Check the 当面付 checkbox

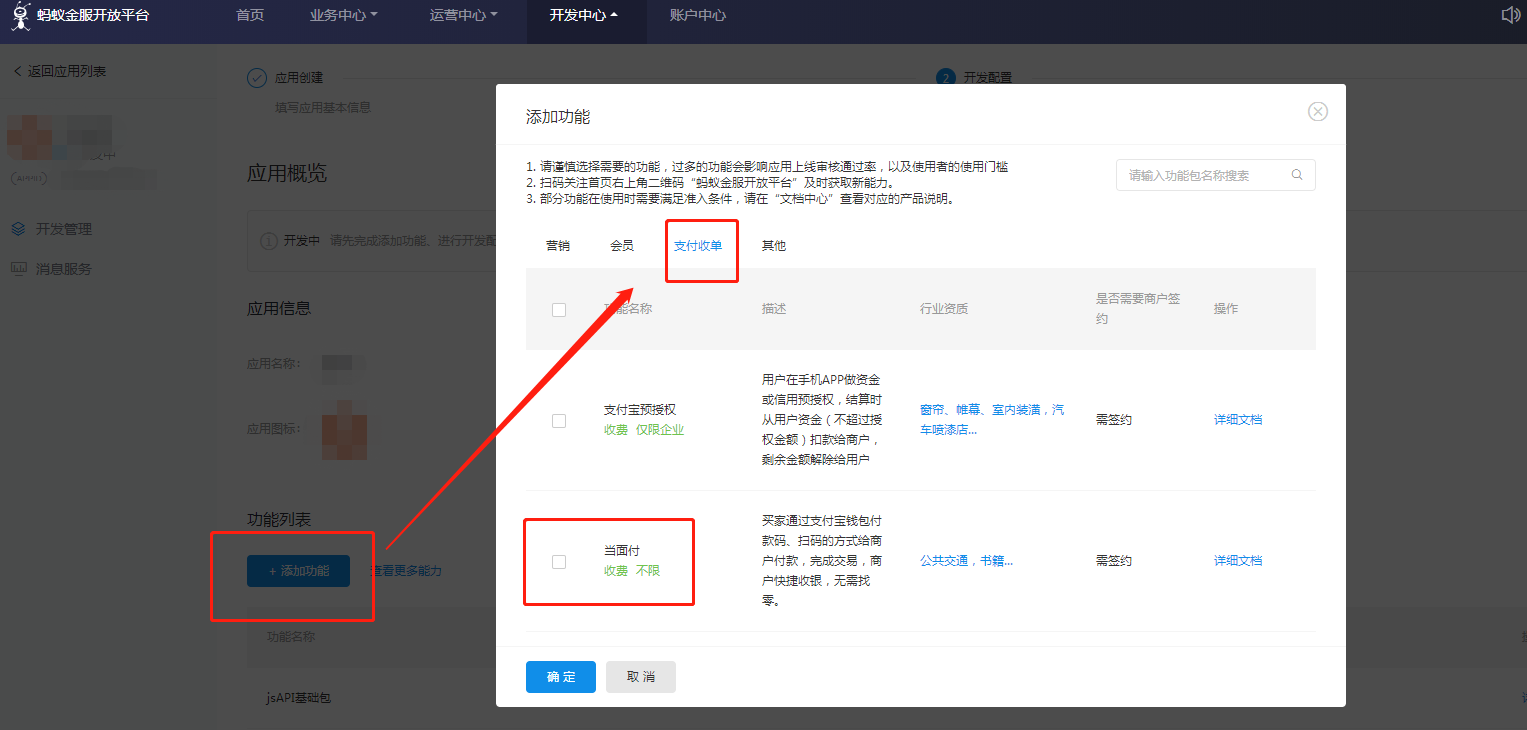559,562
